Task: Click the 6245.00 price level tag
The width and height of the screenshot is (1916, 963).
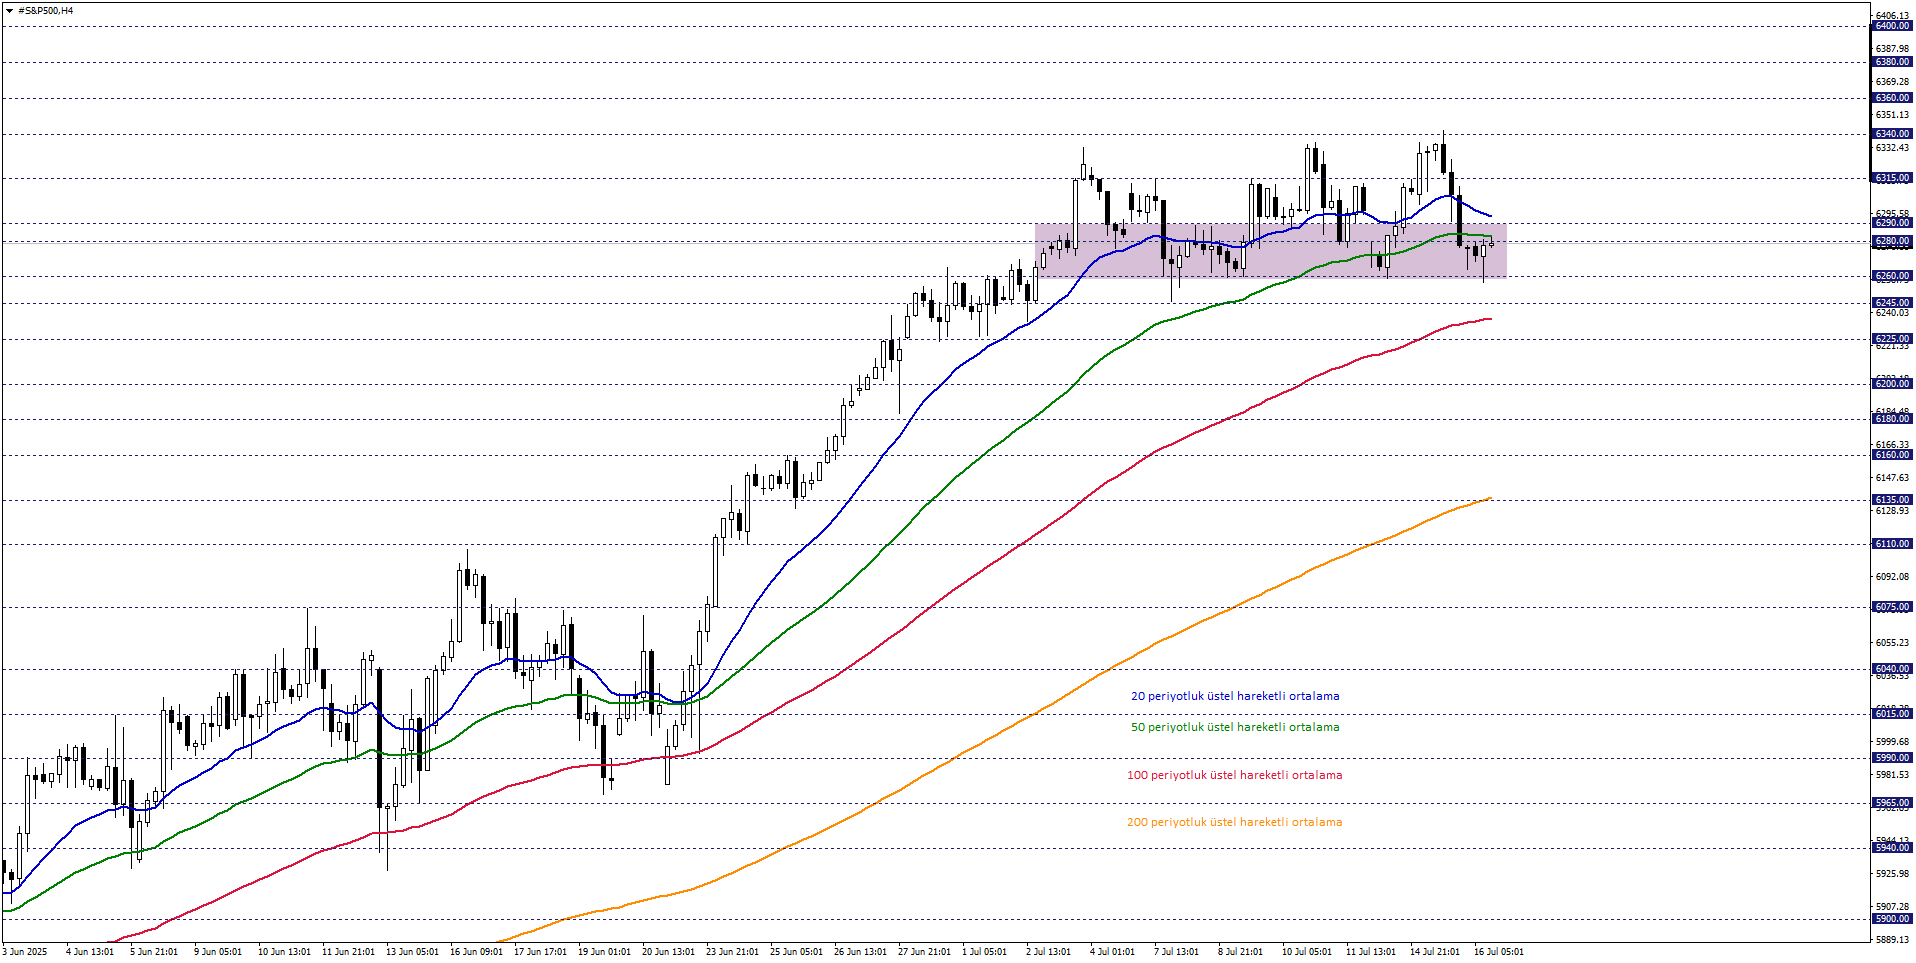Action: pyautogui.click(x=1892, y=303)
